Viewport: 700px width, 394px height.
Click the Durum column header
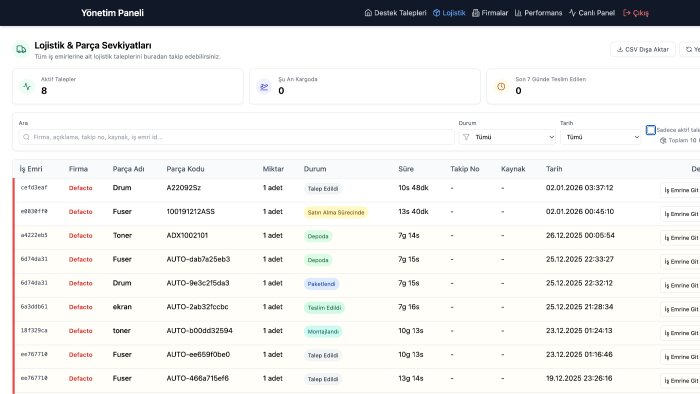[x=315, y=169]
